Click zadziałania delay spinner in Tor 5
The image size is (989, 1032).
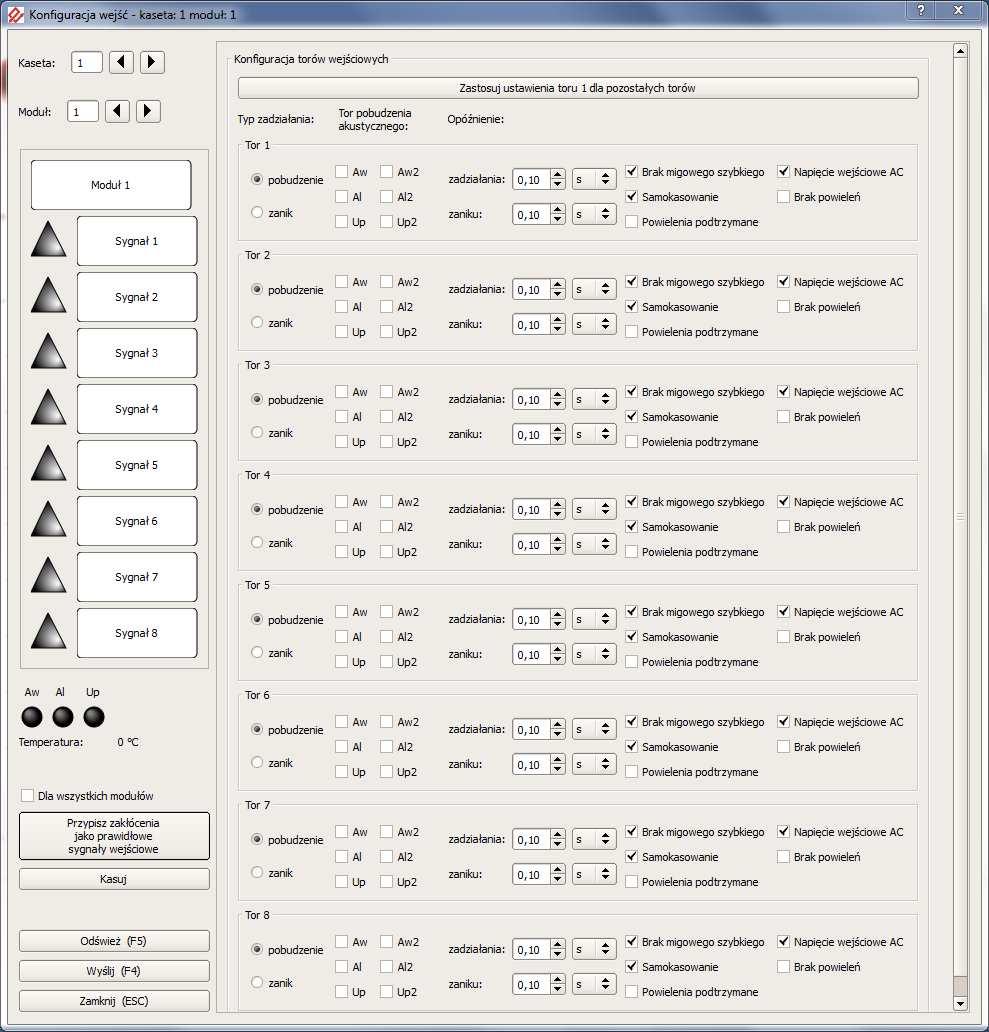[538, 619]
